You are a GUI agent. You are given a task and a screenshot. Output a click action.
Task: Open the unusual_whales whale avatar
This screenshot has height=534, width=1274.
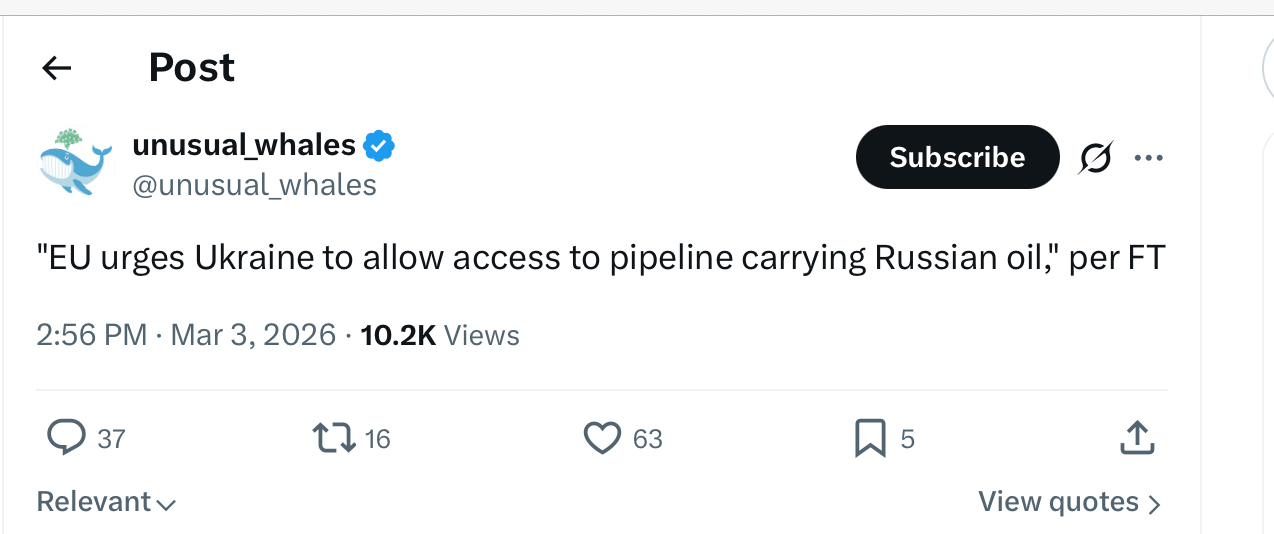coord(77,162)
